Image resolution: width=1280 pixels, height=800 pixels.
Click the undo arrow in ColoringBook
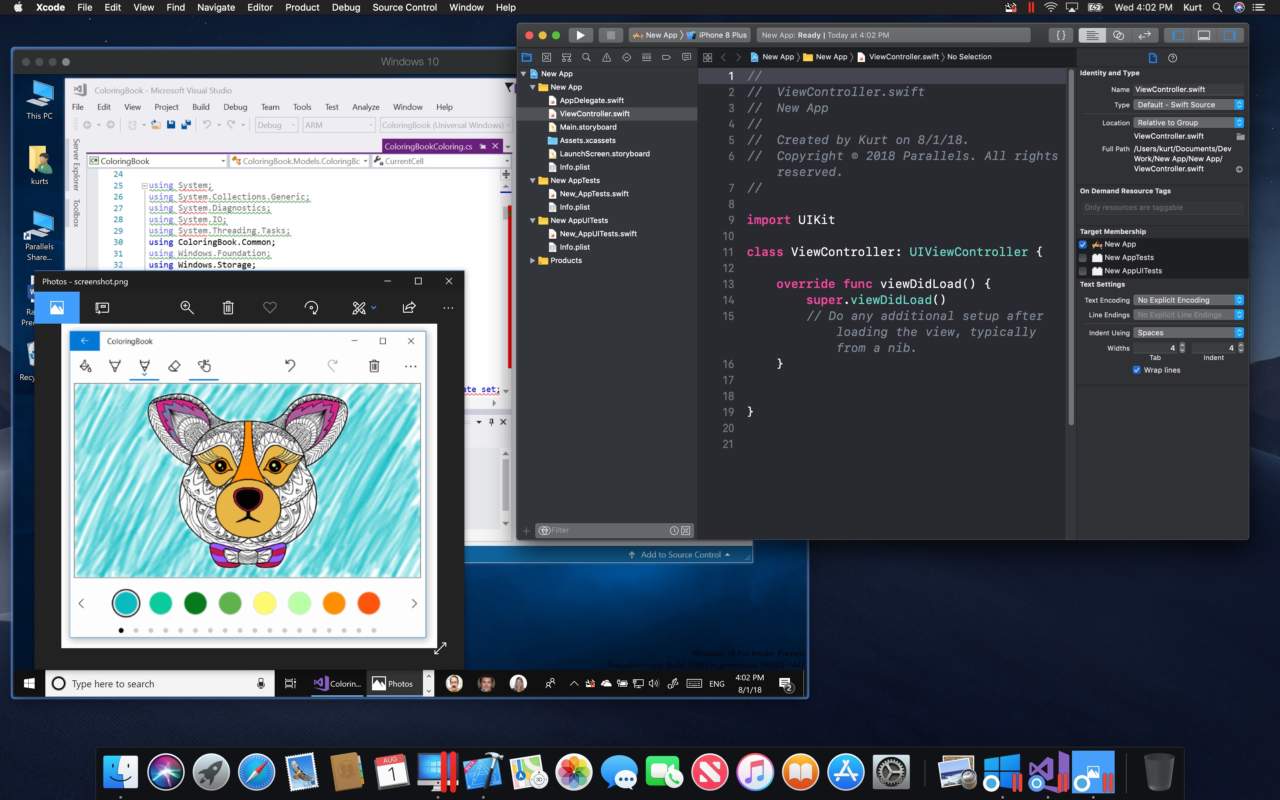pos(290,367)
